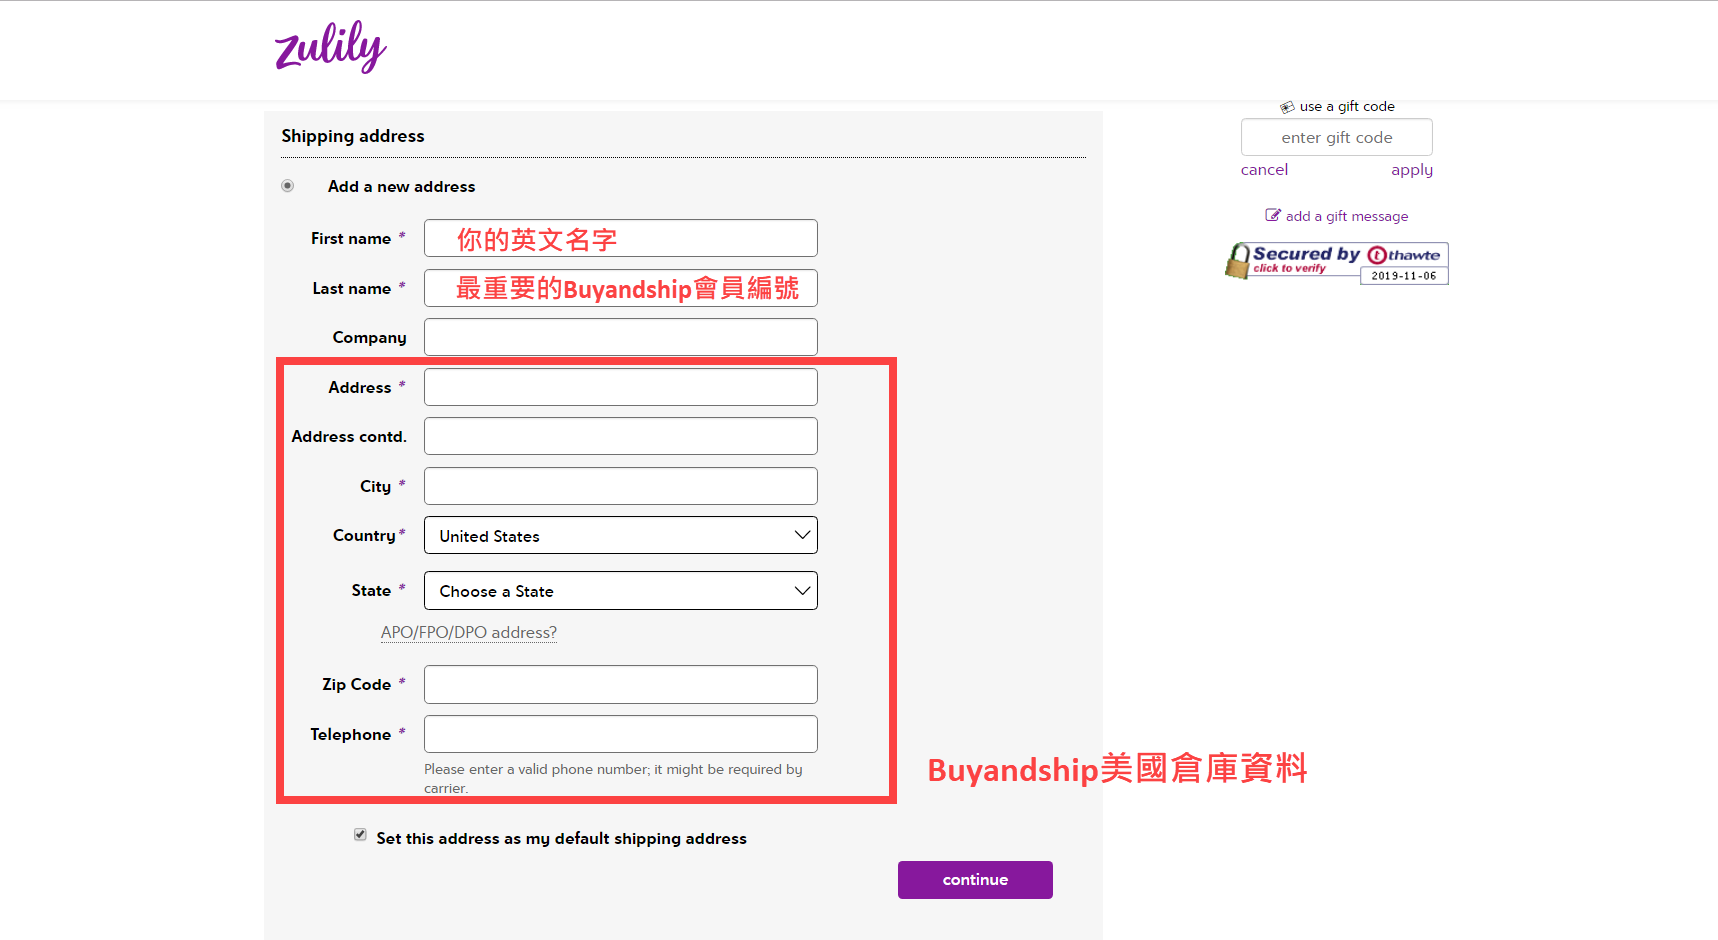Click the gift code tag icon
Viewport: 1718px width, 940px height.
tap(1287, 107)
